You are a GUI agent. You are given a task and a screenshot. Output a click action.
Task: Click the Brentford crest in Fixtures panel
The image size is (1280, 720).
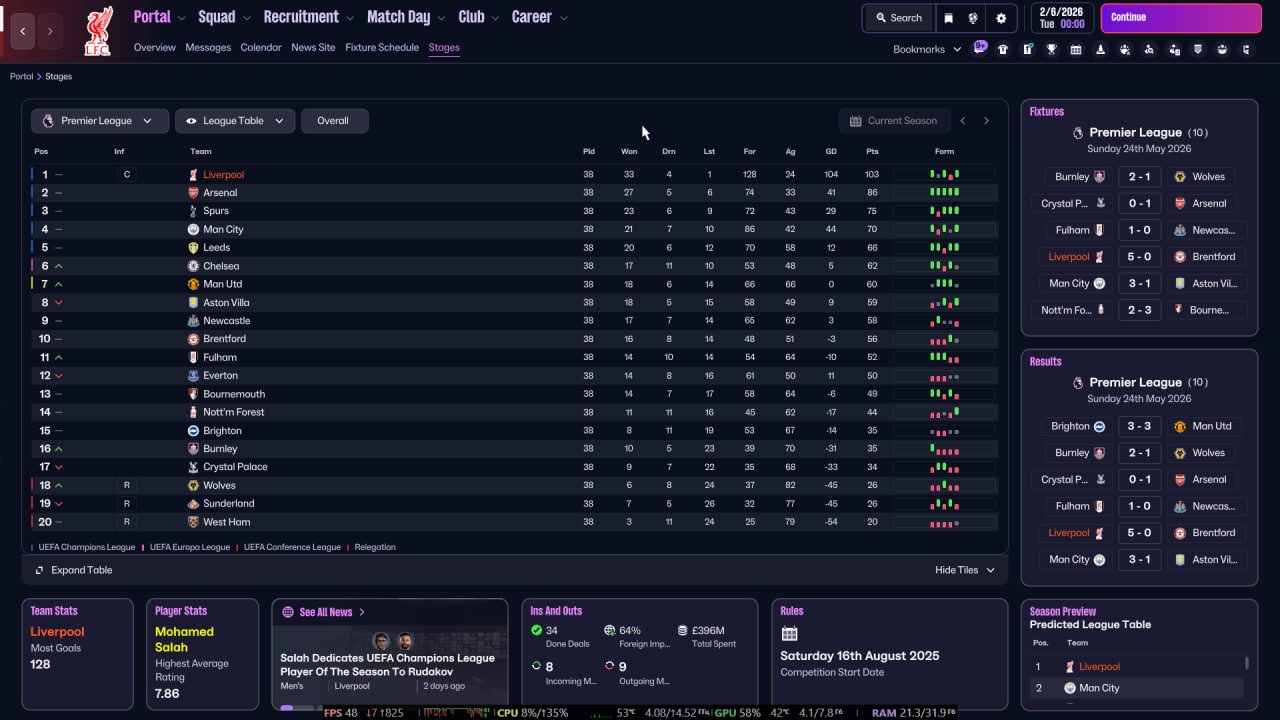pyautogui.click(x=1180, y=257)
